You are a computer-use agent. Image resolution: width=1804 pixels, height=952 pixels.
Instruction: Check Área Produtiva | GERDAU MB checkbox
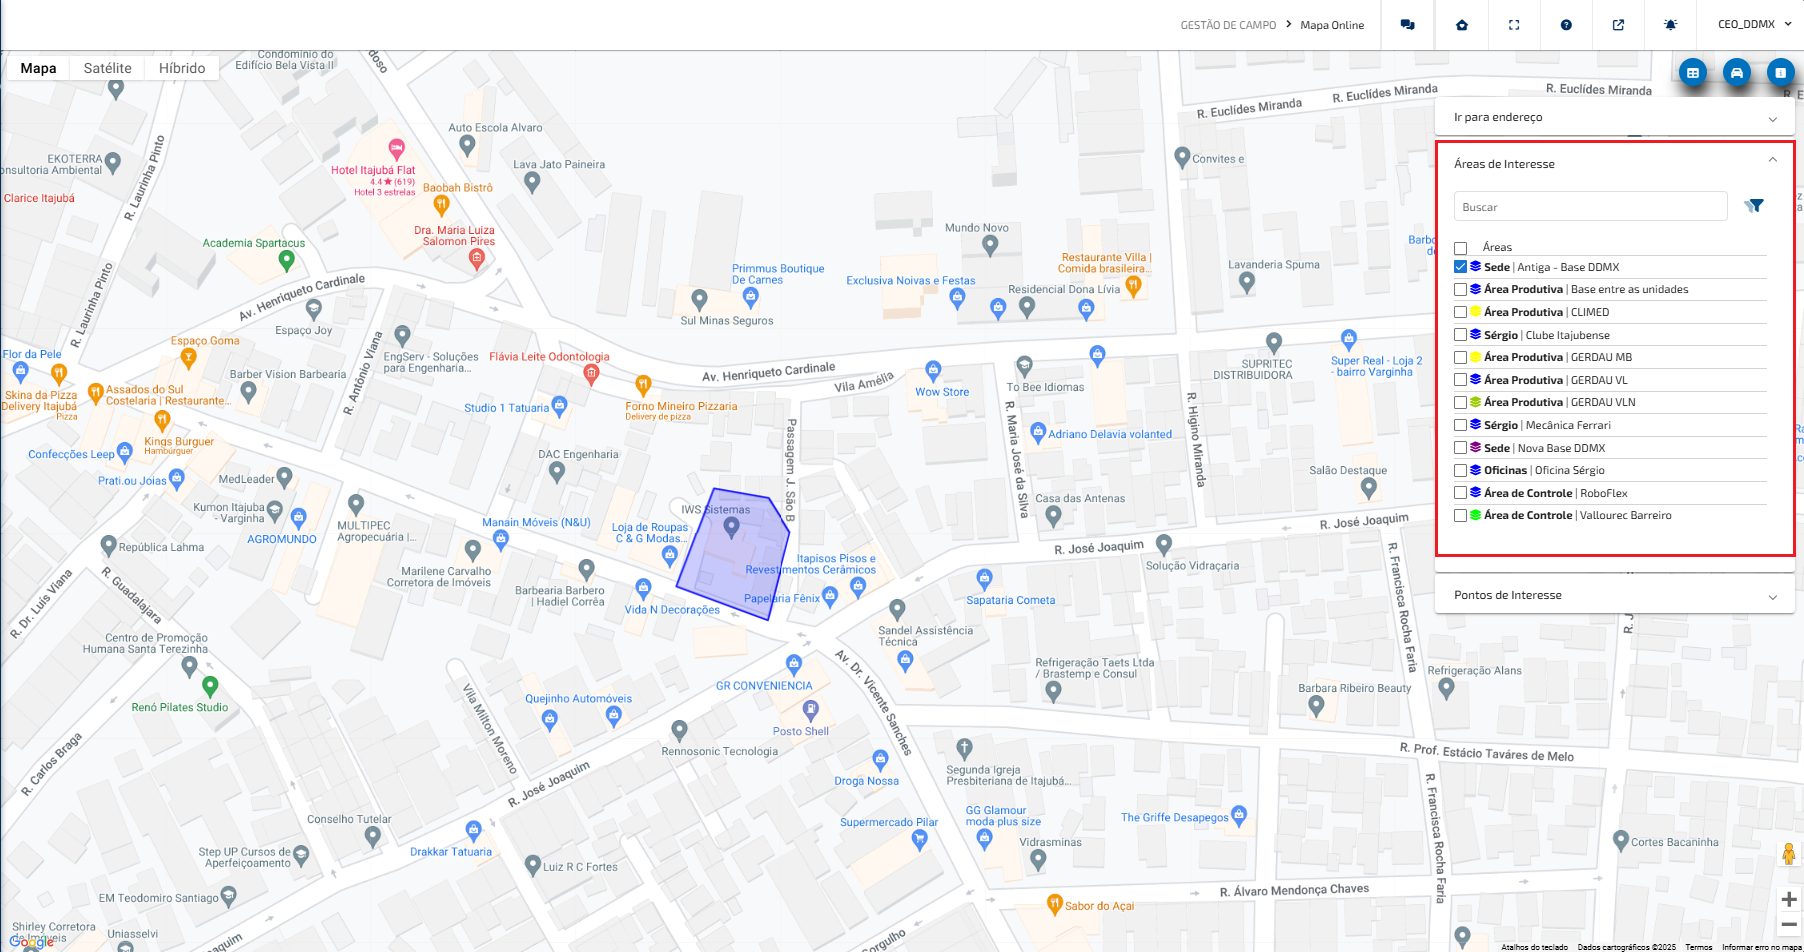1460,357
